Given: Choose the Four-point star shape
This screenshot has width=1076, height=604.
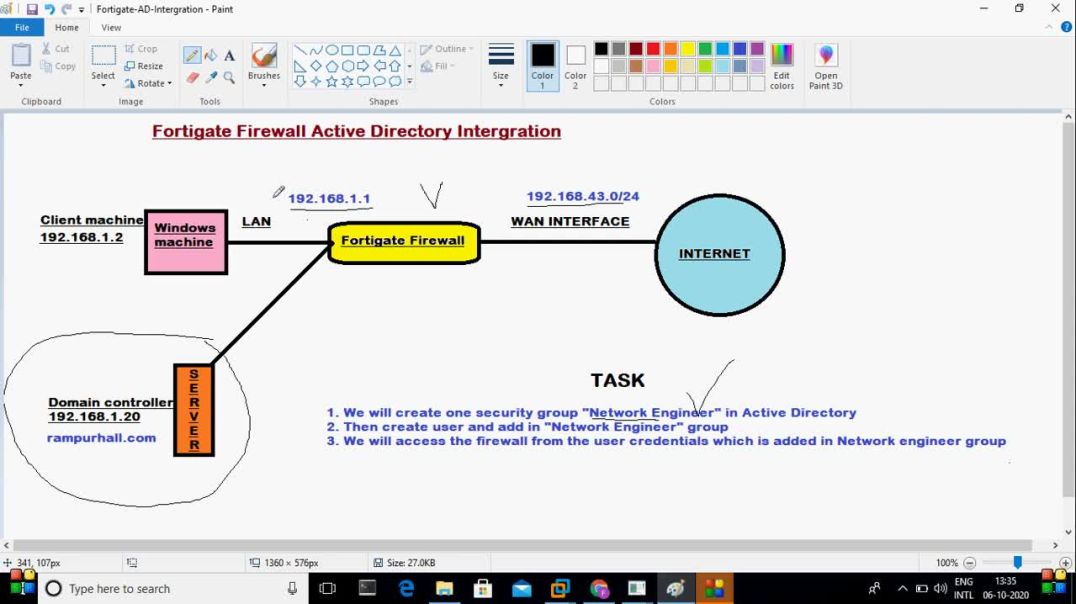Looking at the screenshot, I should (316, 82).
